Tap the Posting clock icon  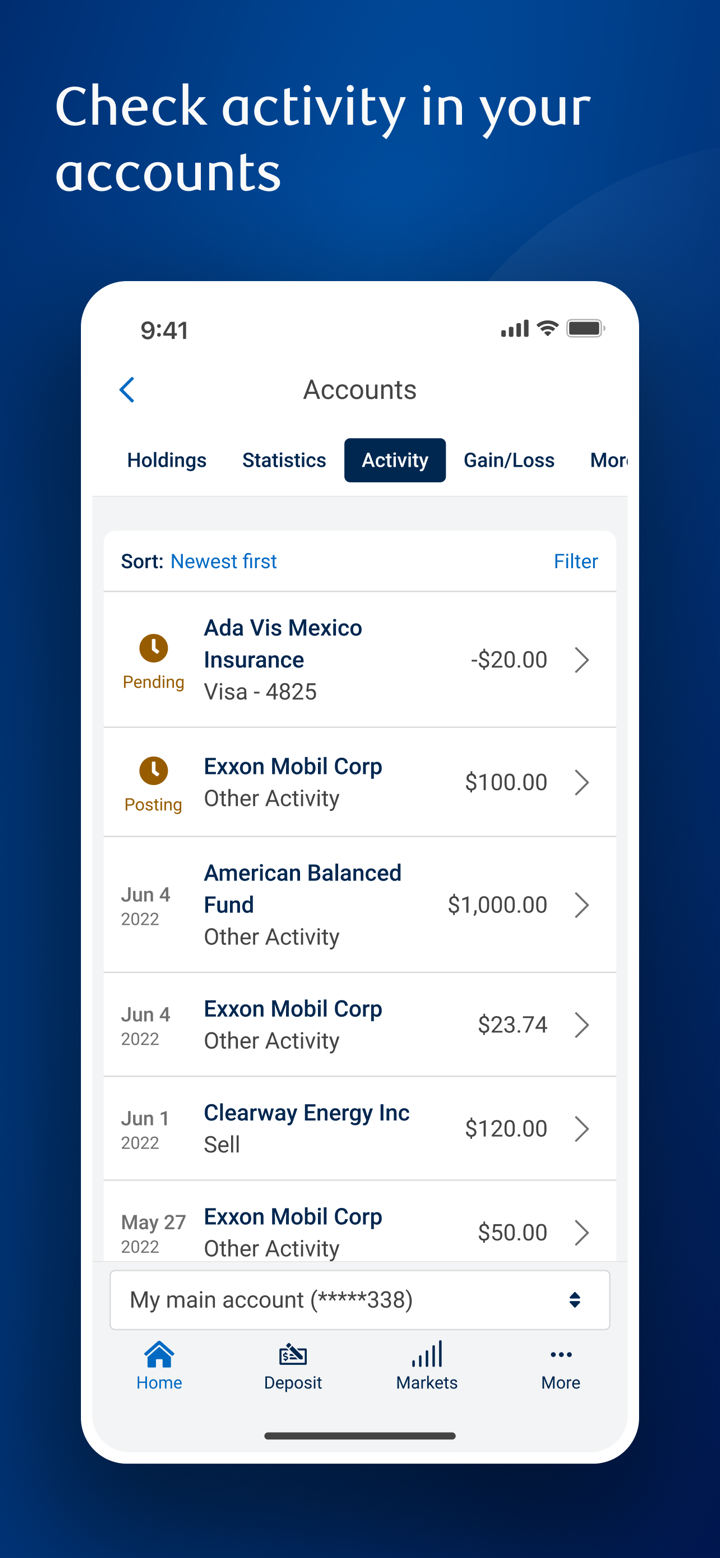(153, 770)
